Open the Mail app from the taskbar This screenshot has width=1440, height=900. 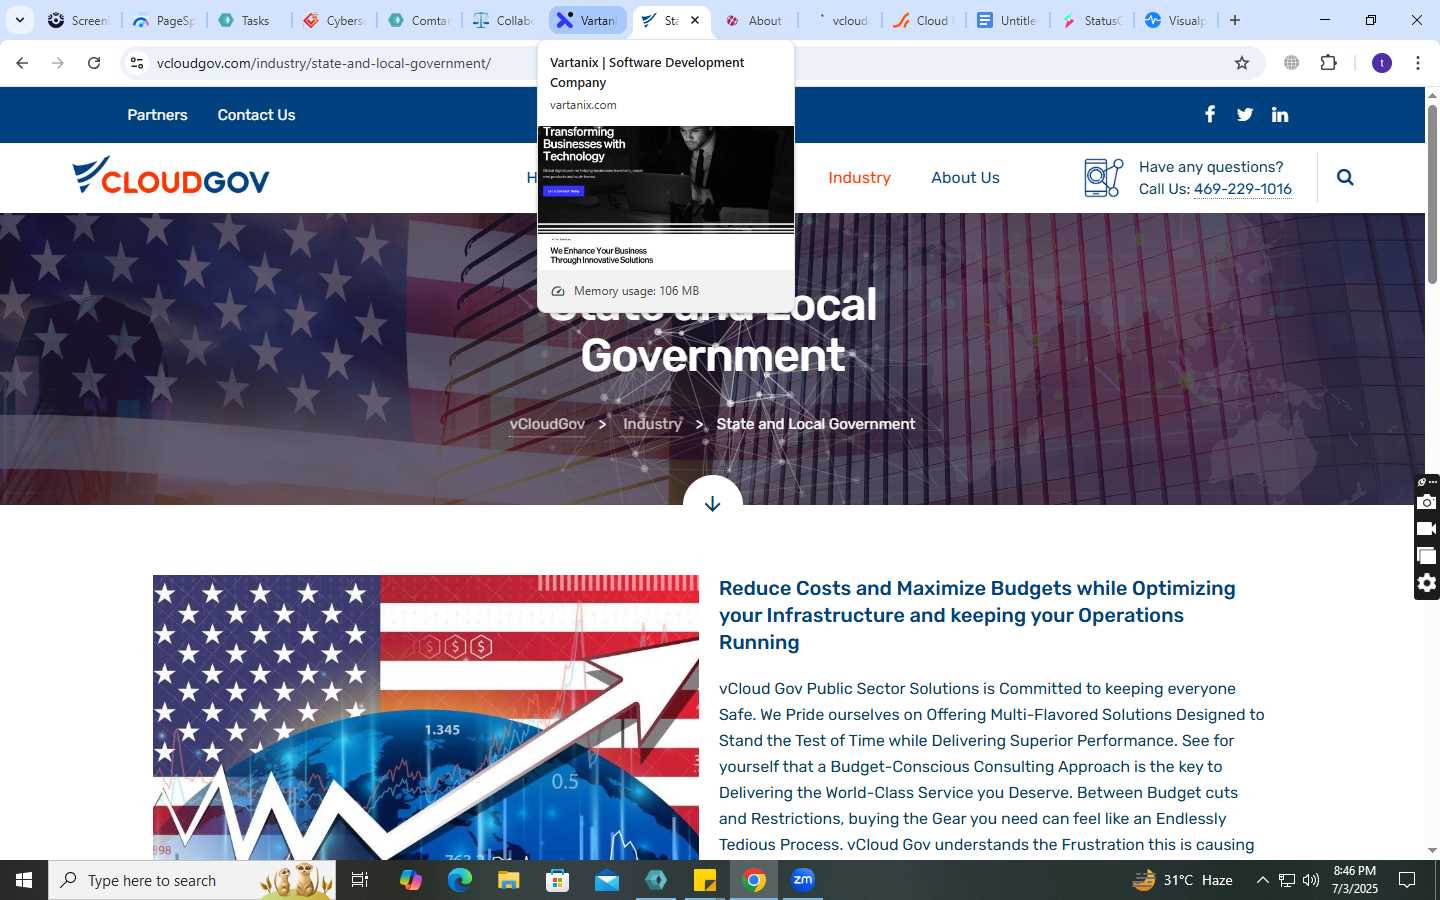[607, 880]
